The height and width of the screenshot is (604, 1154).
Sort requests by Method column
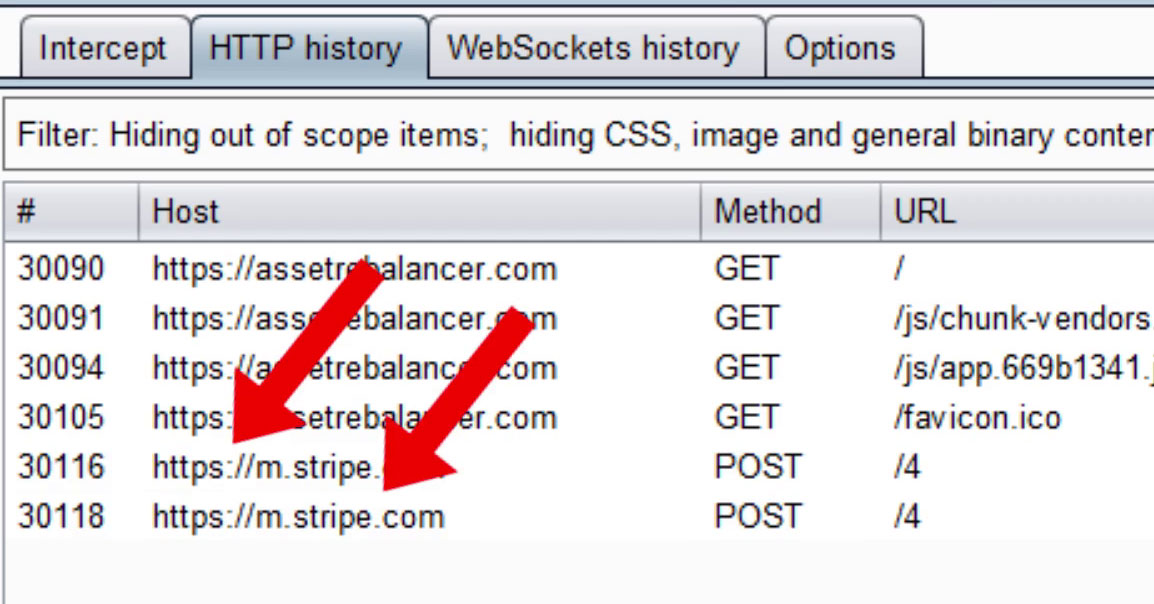pyautogui.click(x=768, y=211)
